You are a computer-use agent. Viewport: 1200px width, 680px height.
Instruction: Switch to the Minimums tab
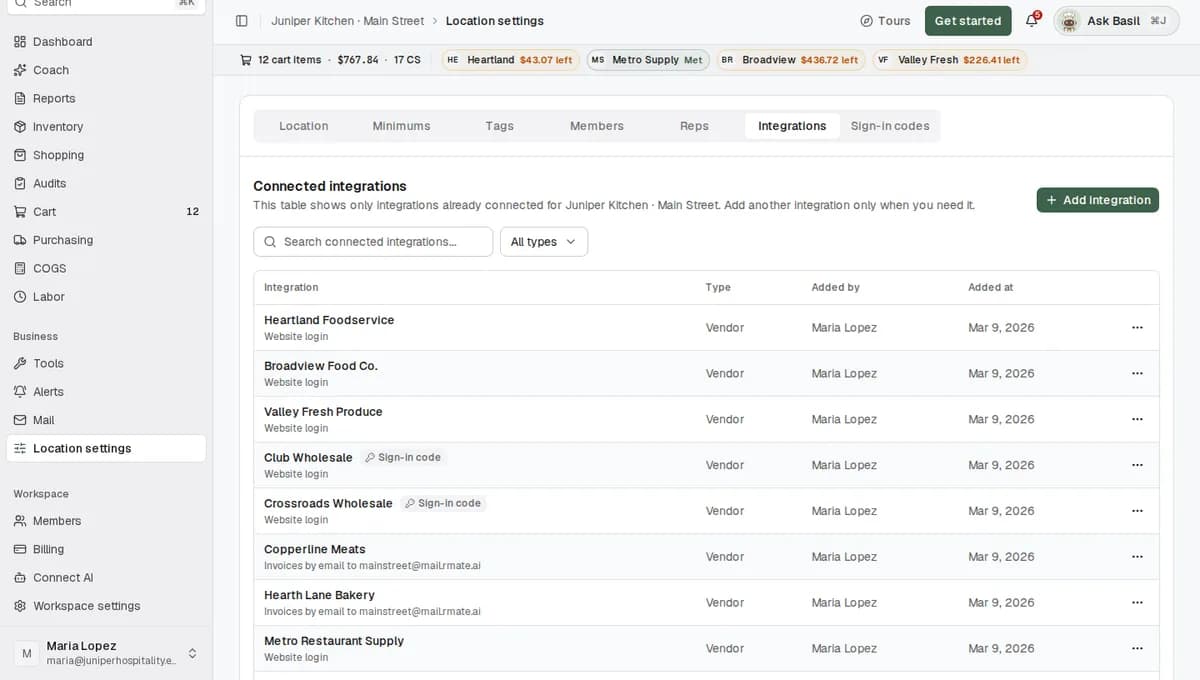click(401, 126)
